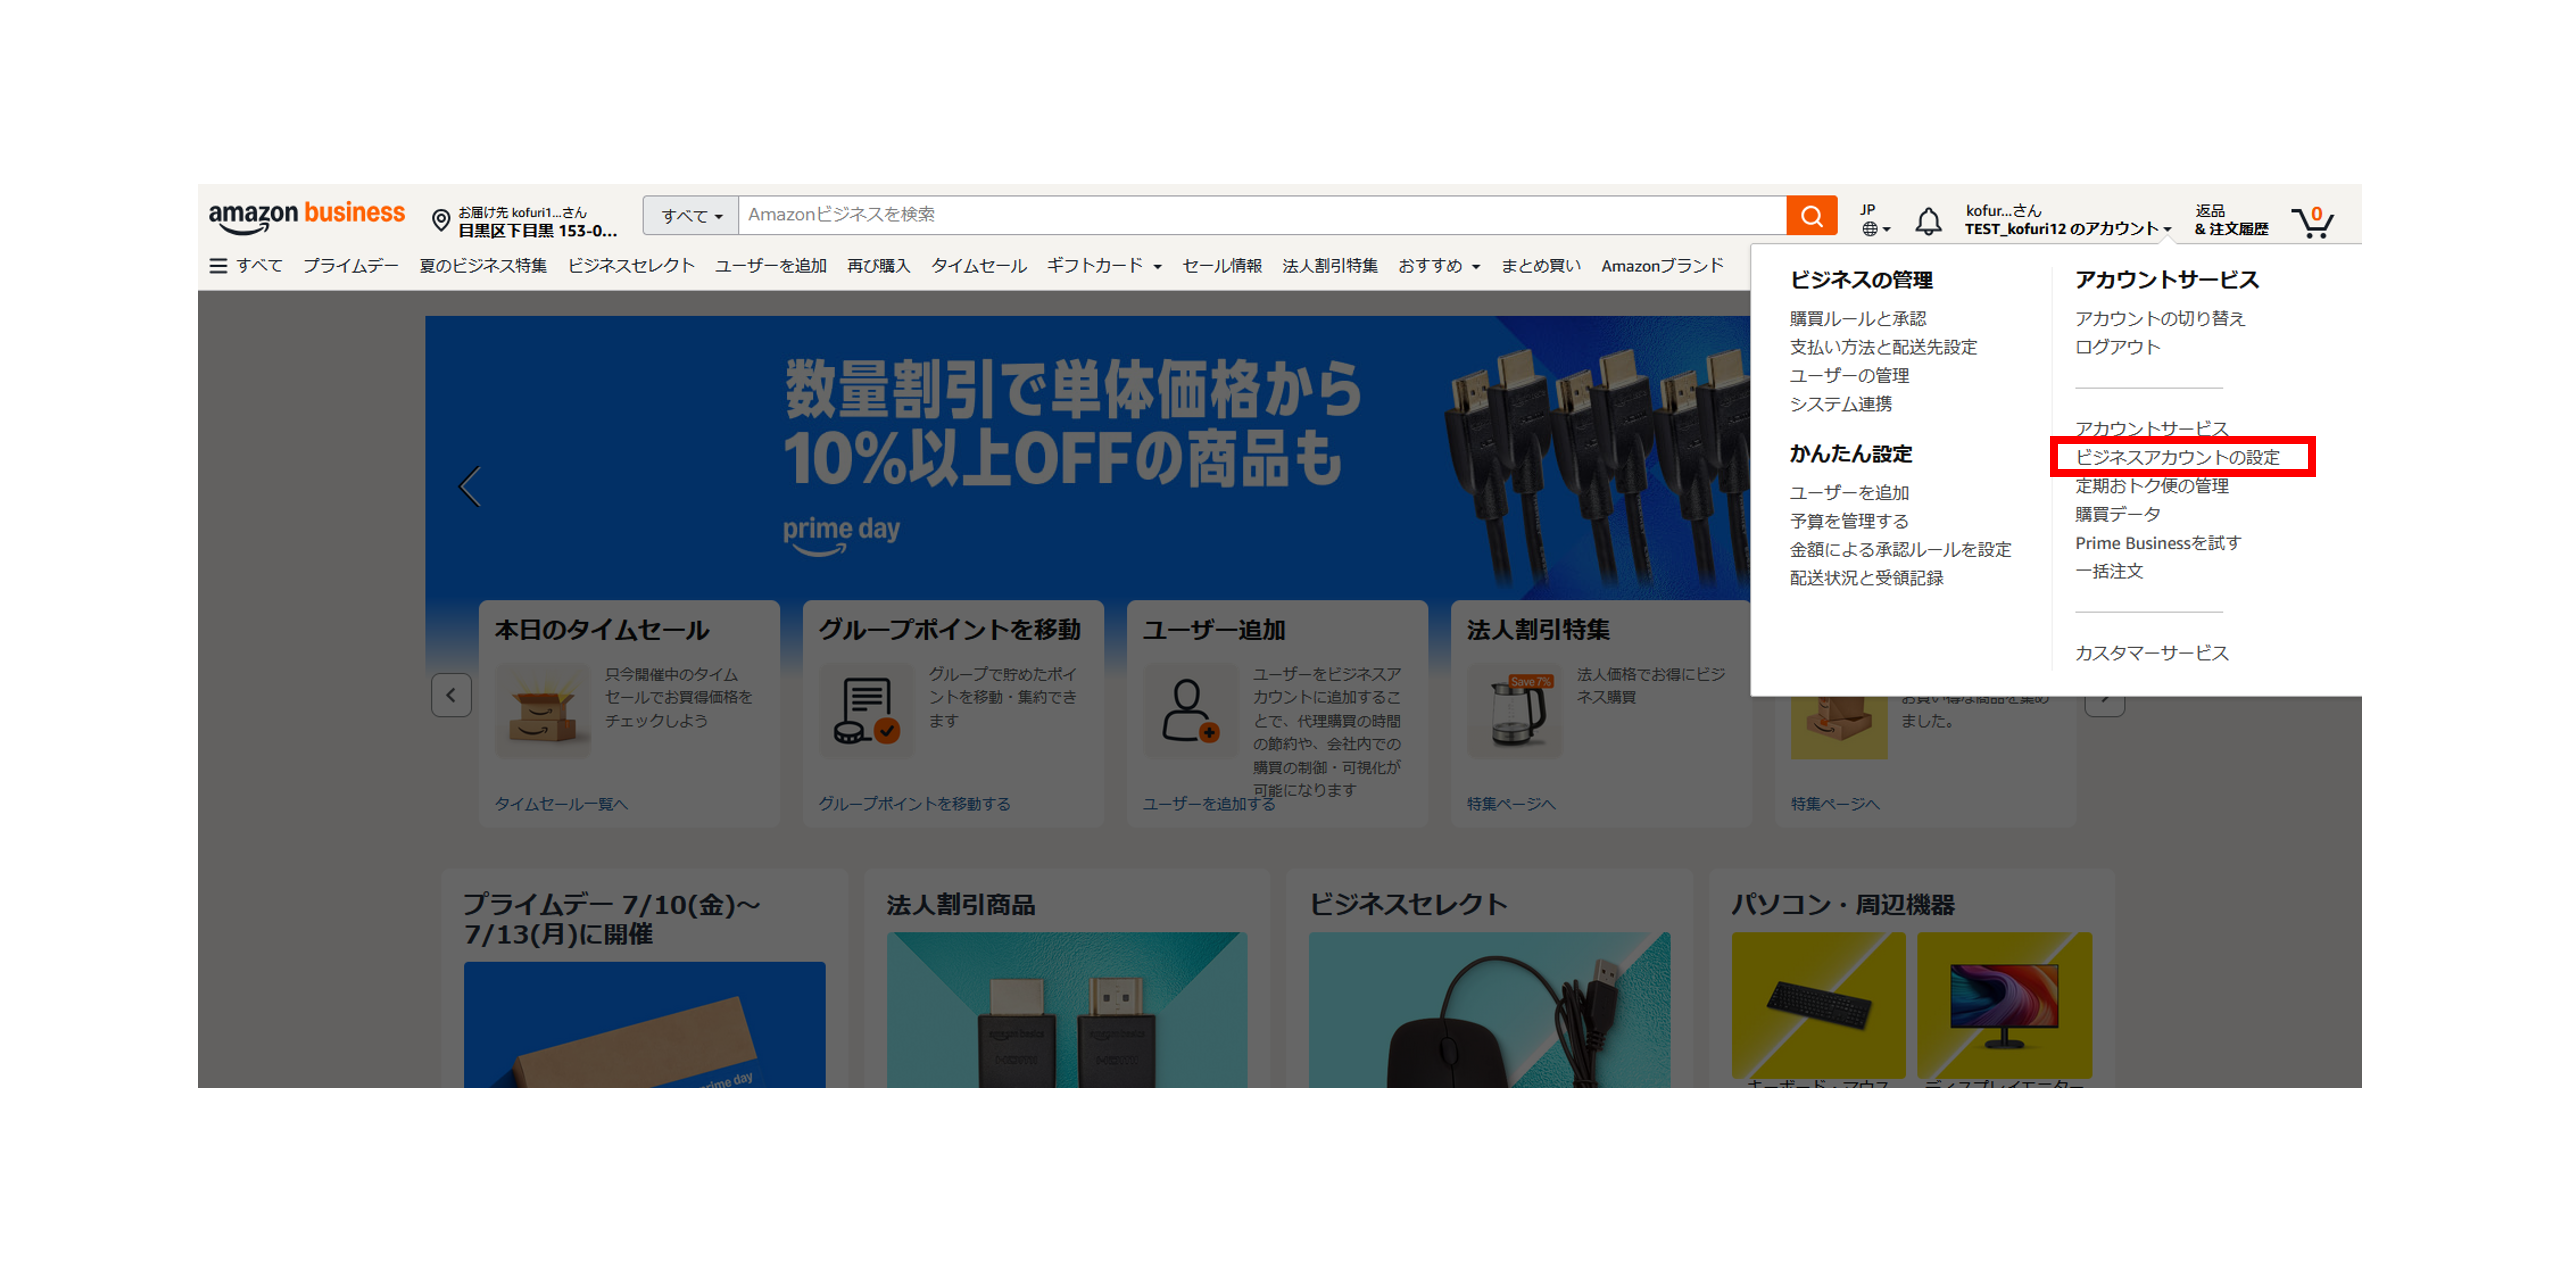Click the keyboard thumbnail under パソコン・周辺機器
Screen dimensions: 2557x1279
click(x=1817, y=1004)
